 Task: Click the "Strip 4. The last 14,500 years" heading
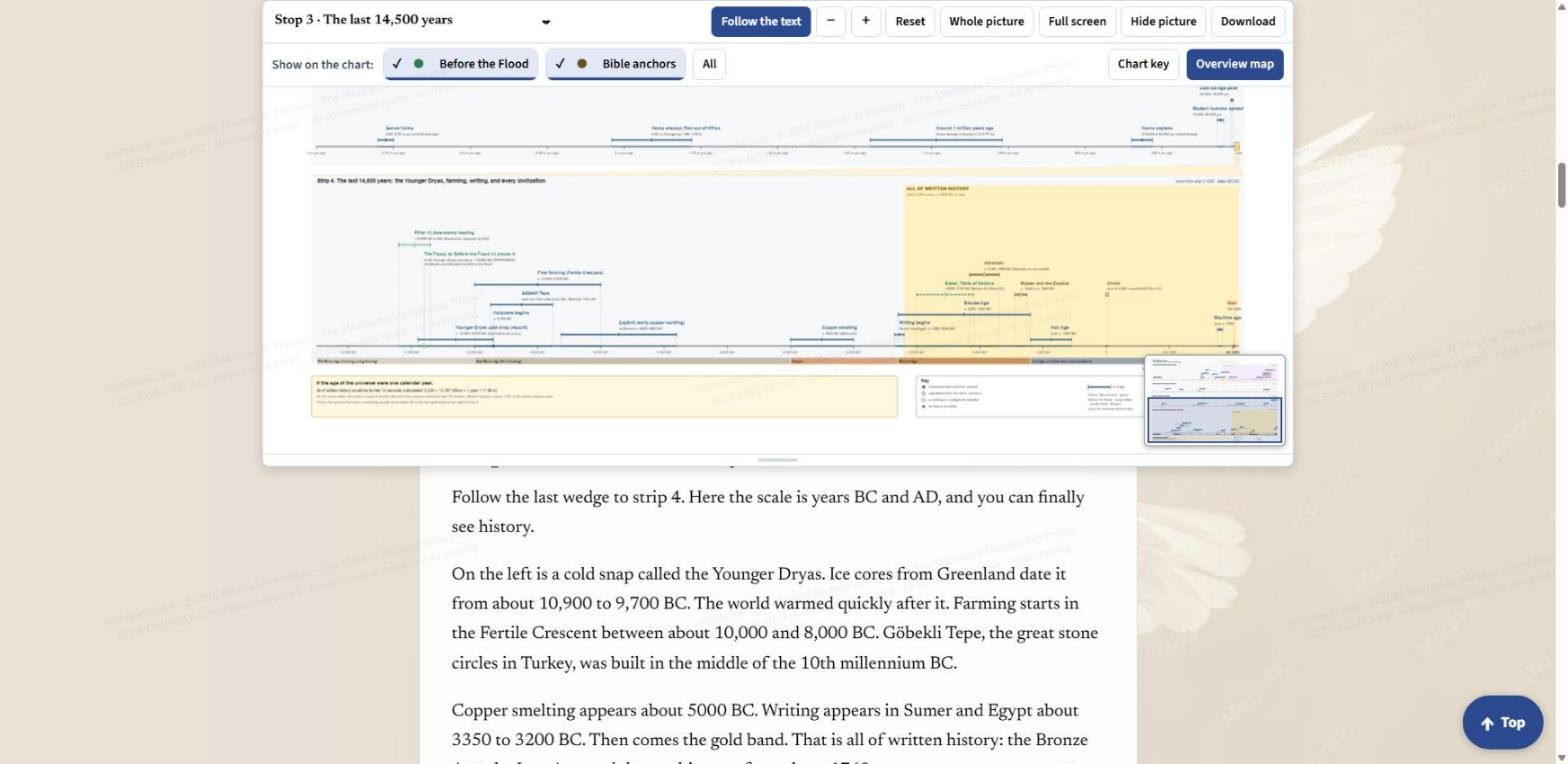tap(431, 181)
